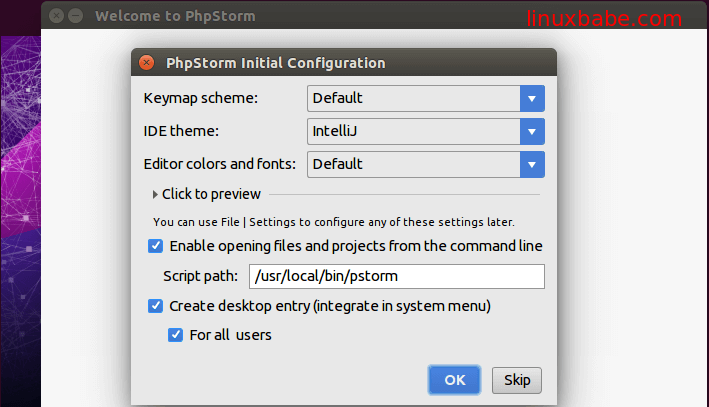Click the Editor colors Default value field
The image size is (709, 407).
click(413, 164)
